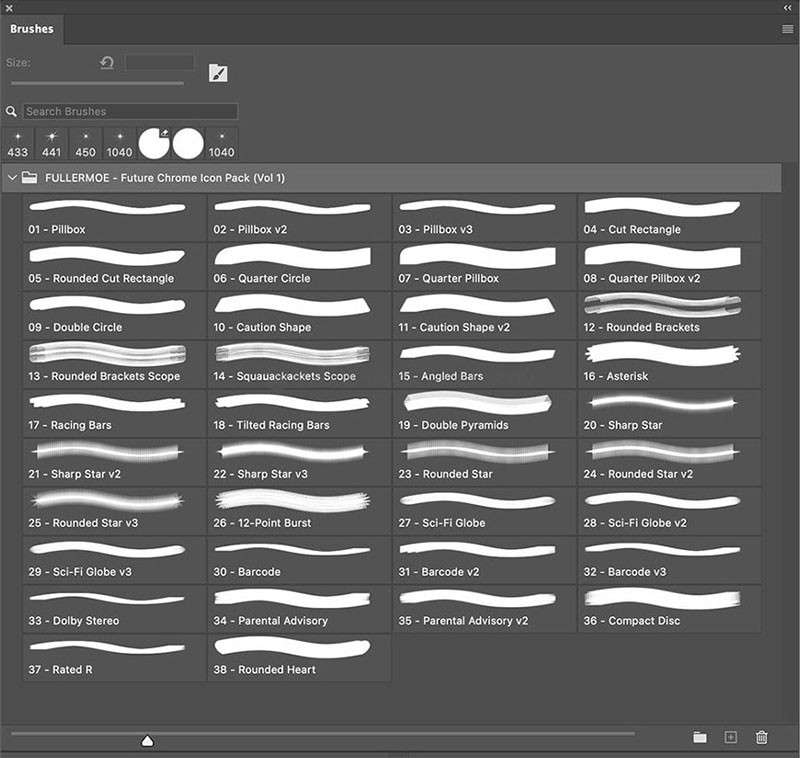Open the Brushes panel flyout menu
The image size is (800, 758).
pyautogui.click(x=787, y=30)
